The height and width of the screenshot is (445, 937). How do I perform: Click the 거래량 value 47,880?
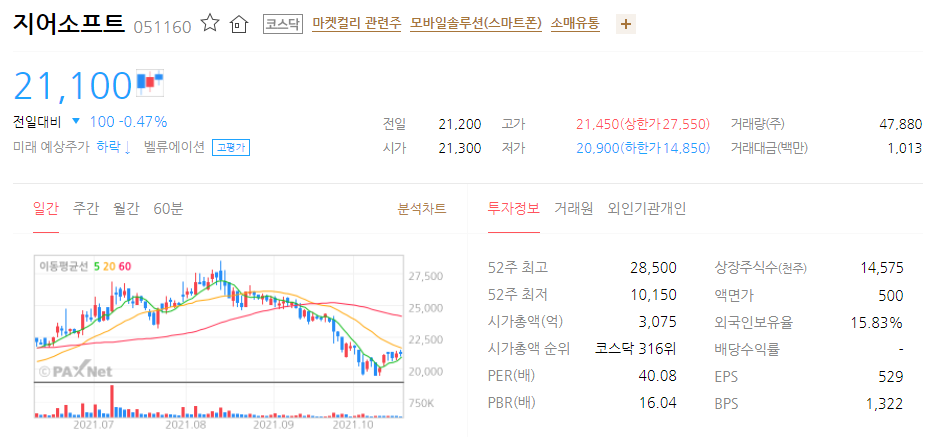[901, 124]
